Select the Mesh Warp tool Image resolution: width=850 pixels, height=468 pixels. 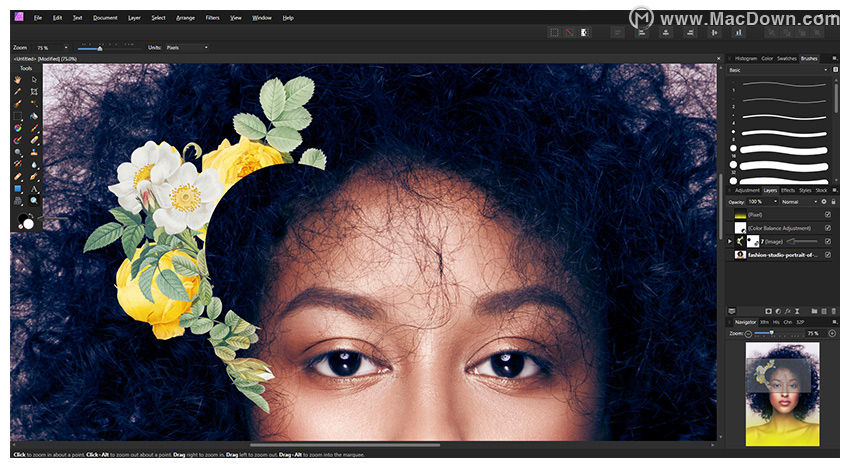click(18, 201)
